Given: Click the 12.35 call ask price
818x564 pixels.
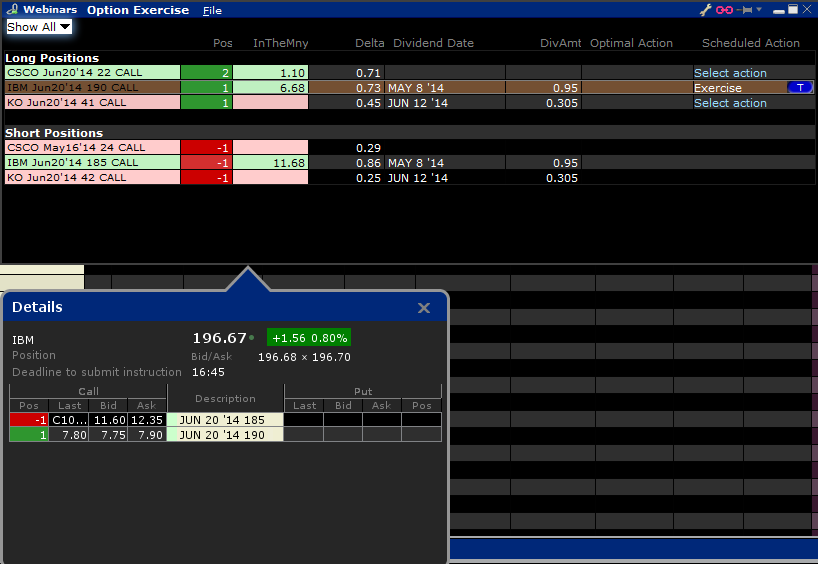Looking at the screenshot, I should [147, 420].
